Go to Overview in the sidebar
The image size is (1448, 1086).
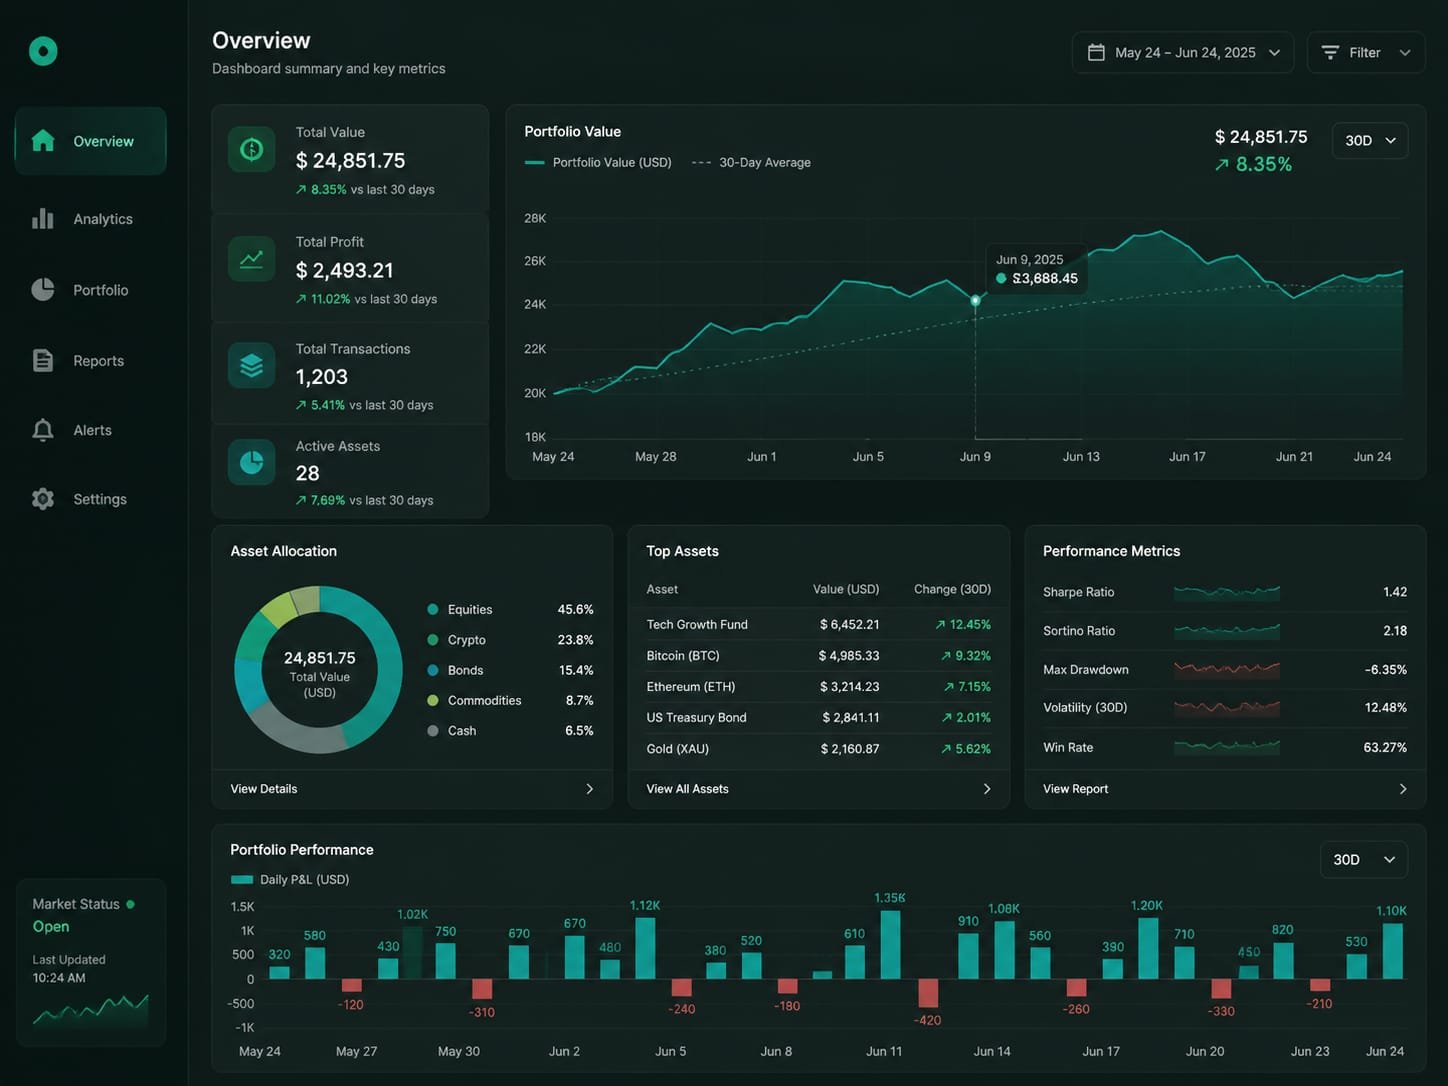pyautogui.click(x=90, y=141)
